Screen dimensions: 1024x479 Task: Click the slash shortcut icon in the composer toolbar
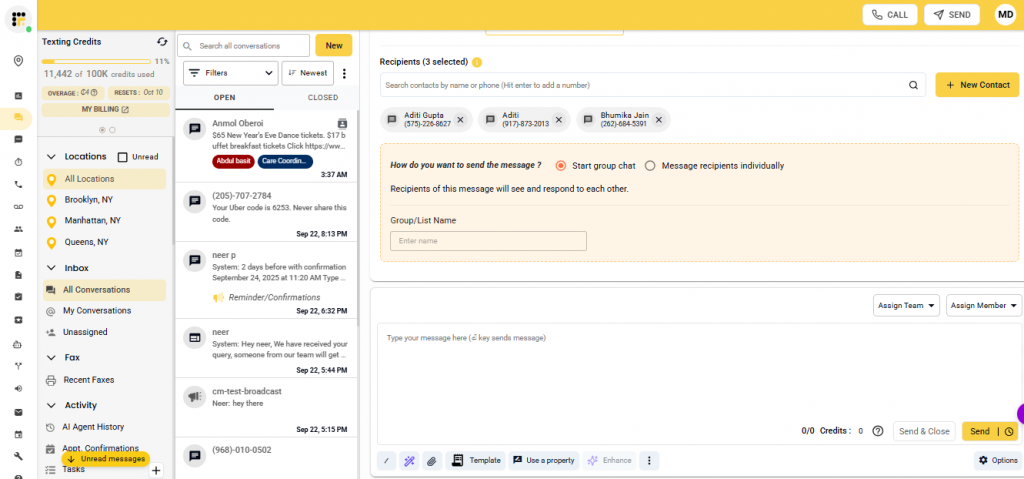tap(385, 461)
